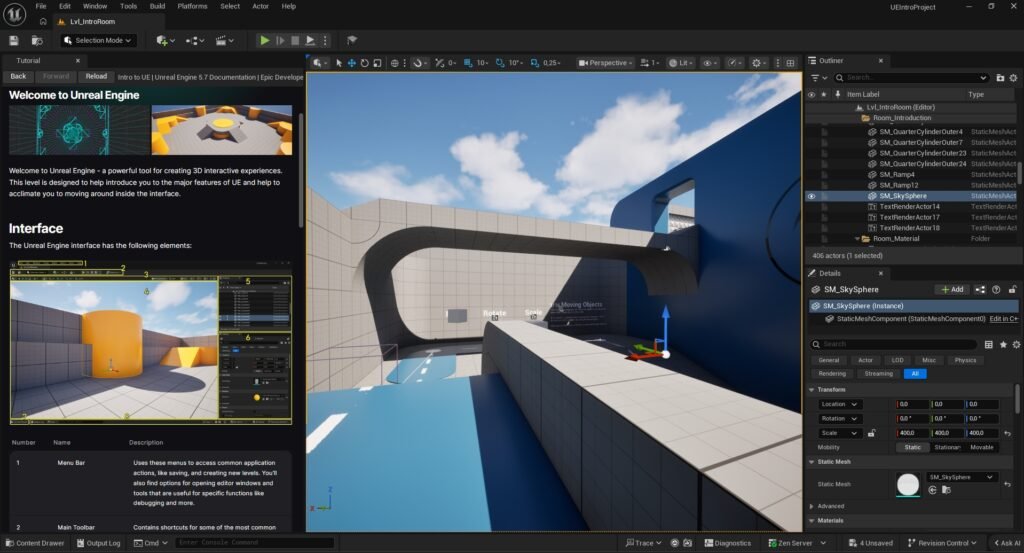Open Outliner settings gear
This screenshot has height=553, width=1024.
click(1014, 78)
